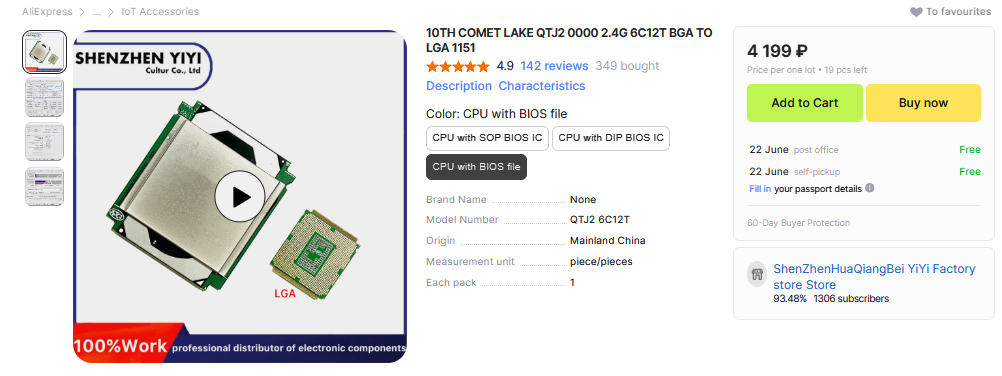The image size is (1002, 376).
Task: Click the orange star rating icons
Action: point(458,67)
